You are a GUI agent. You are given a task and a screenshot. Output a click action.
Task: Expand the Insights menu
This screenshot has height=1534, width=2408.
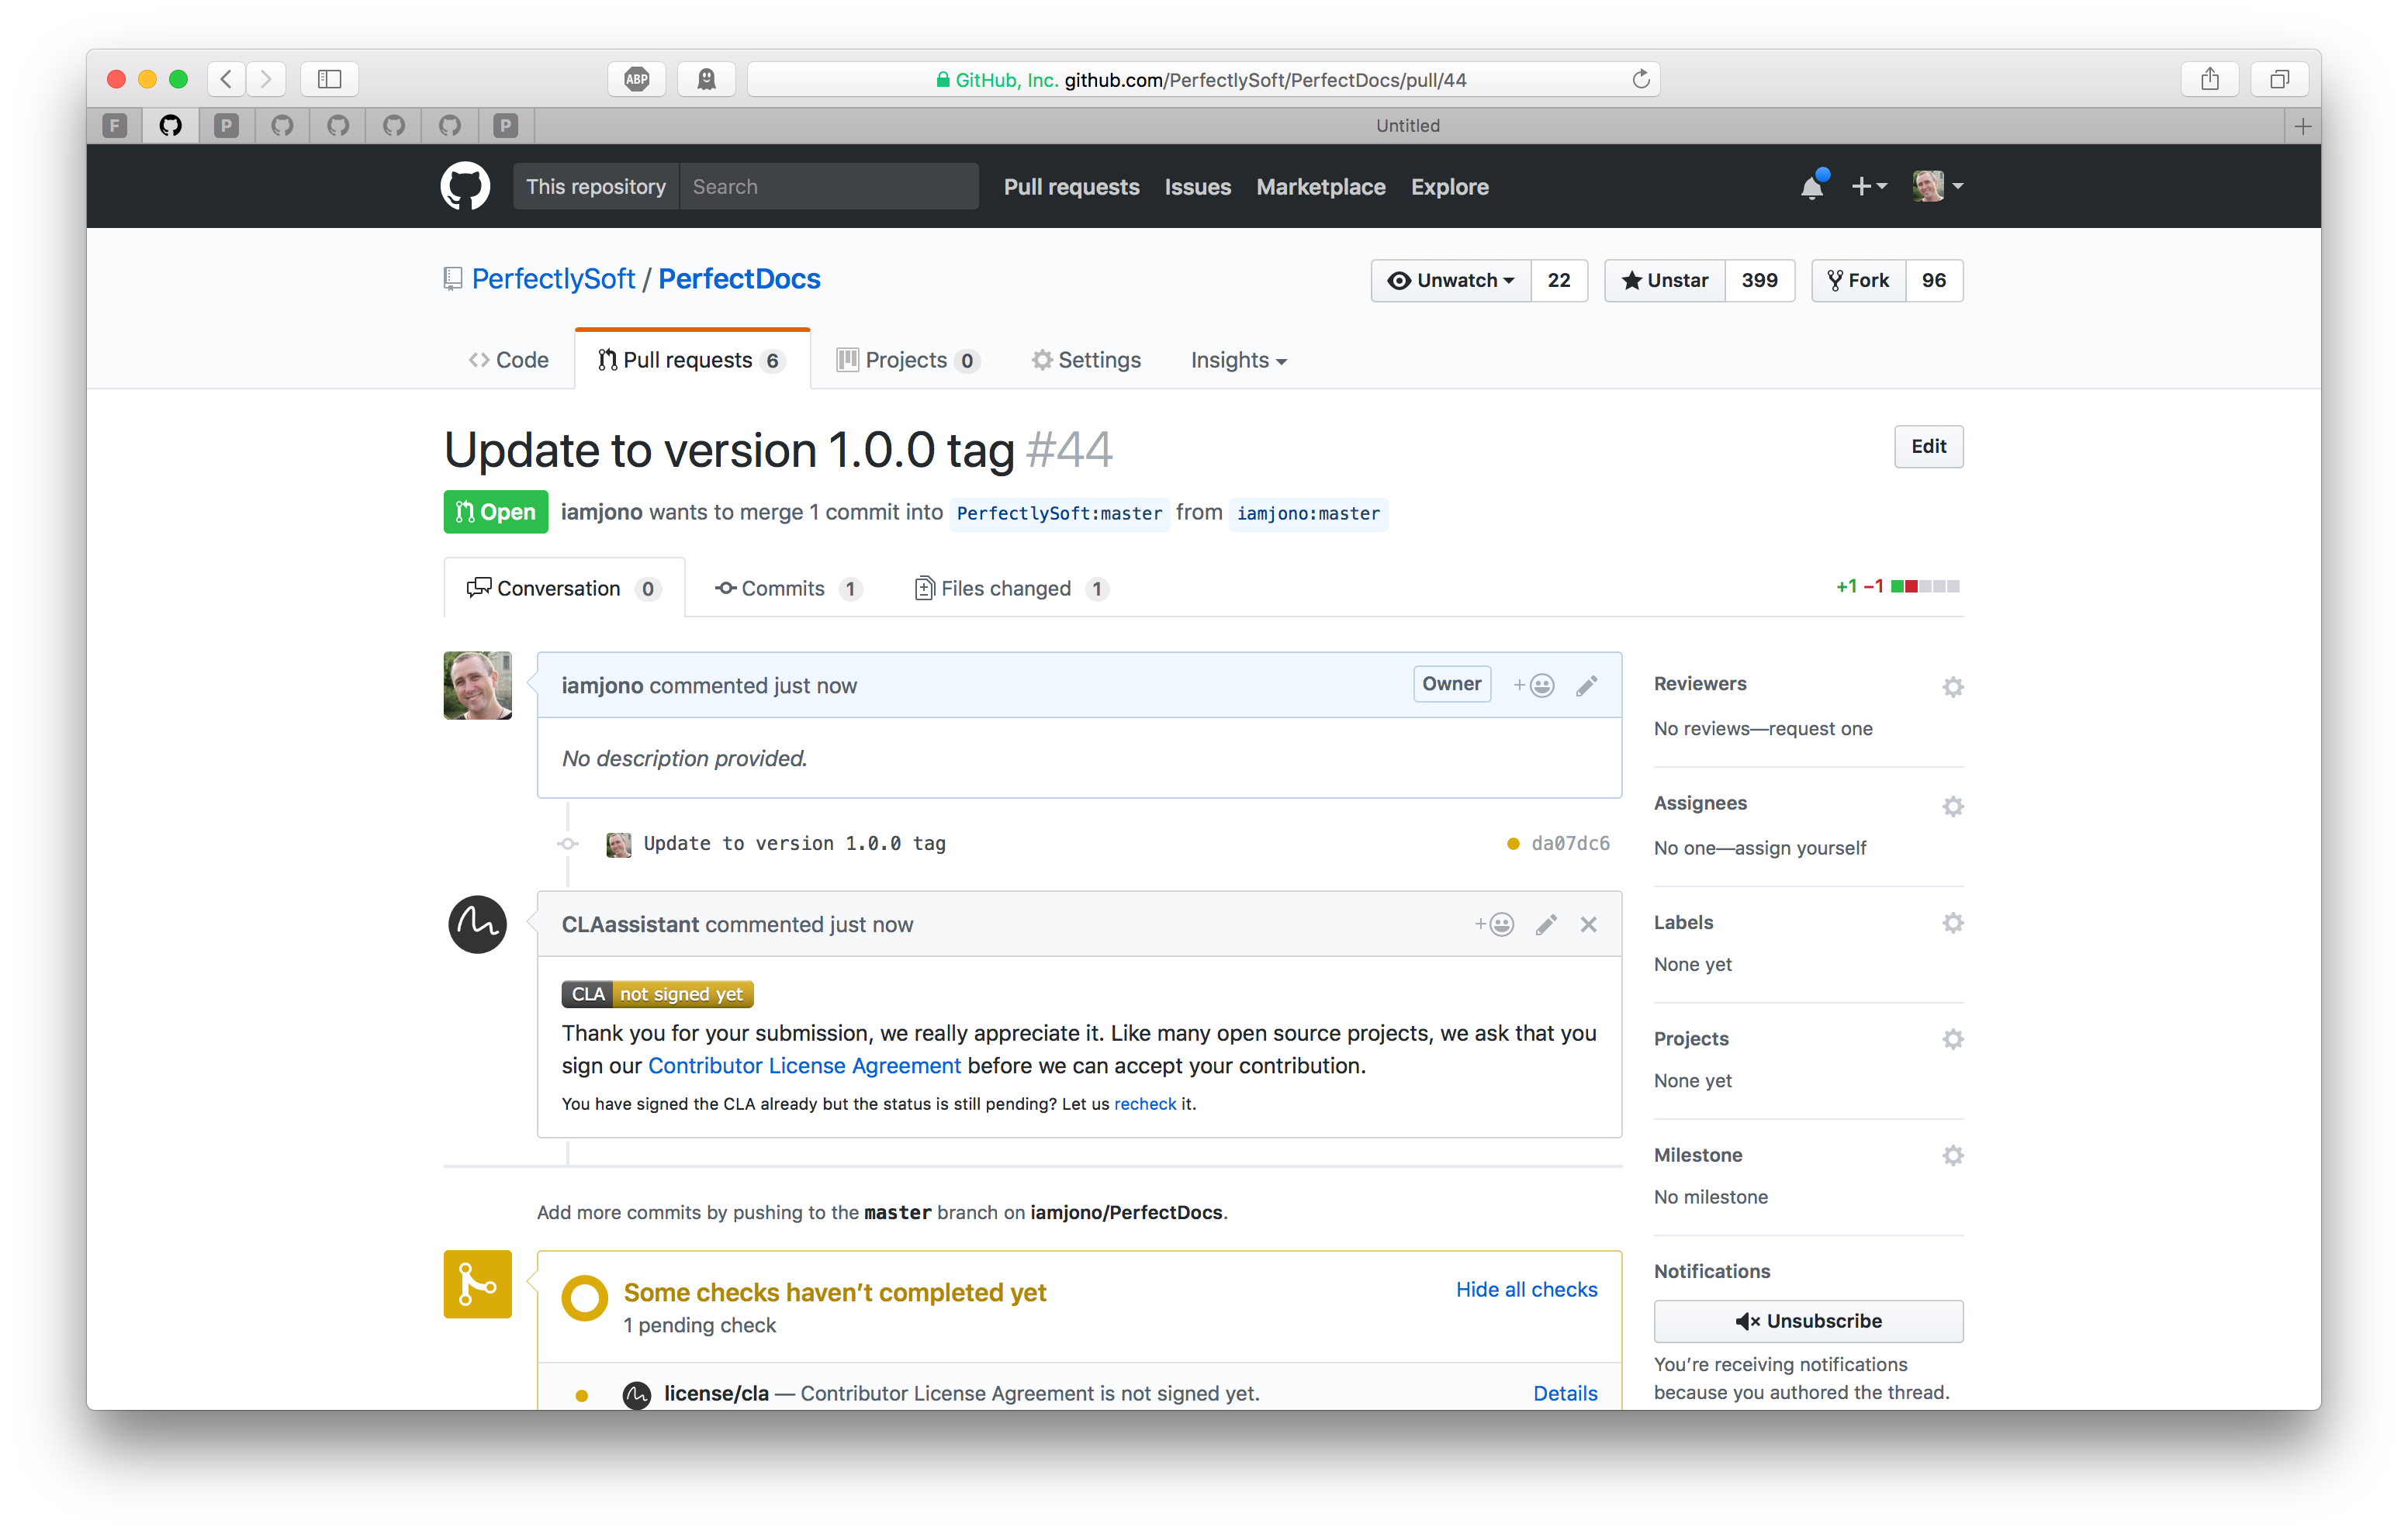(x=1237, y=360)
